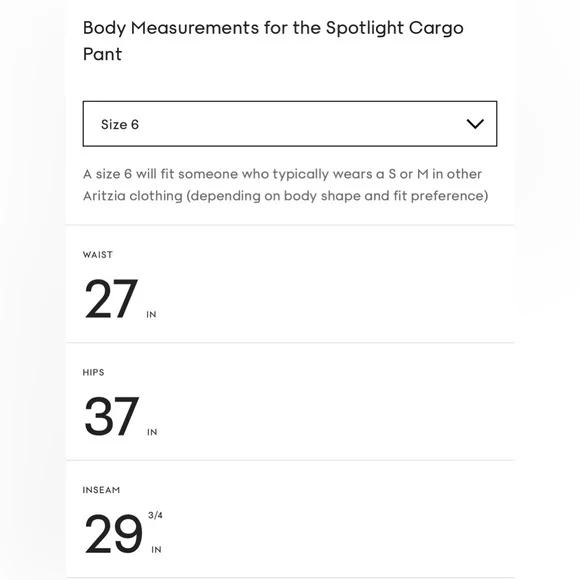
Task: Click the inseam value 29
Action: pyautogui.click(x=113, y=534)
